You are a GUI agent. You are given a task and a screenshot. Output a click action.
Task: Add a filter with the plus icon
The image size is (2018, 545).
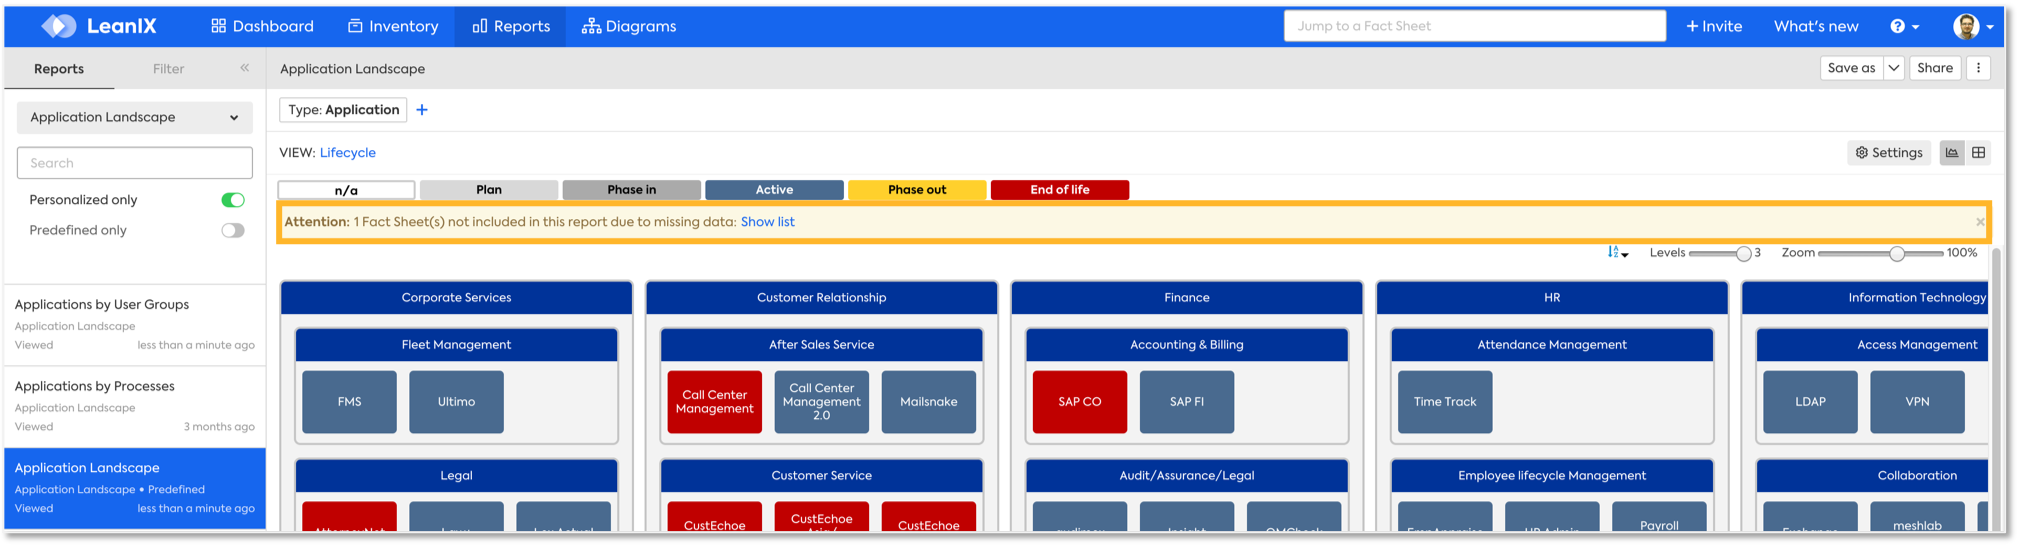pos(422,110)
